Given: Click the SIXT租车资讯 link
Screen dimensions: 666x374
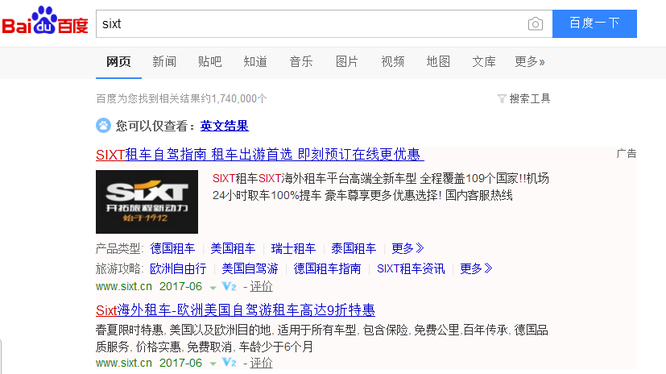Looking at the screenshot, I should [411, 268].
